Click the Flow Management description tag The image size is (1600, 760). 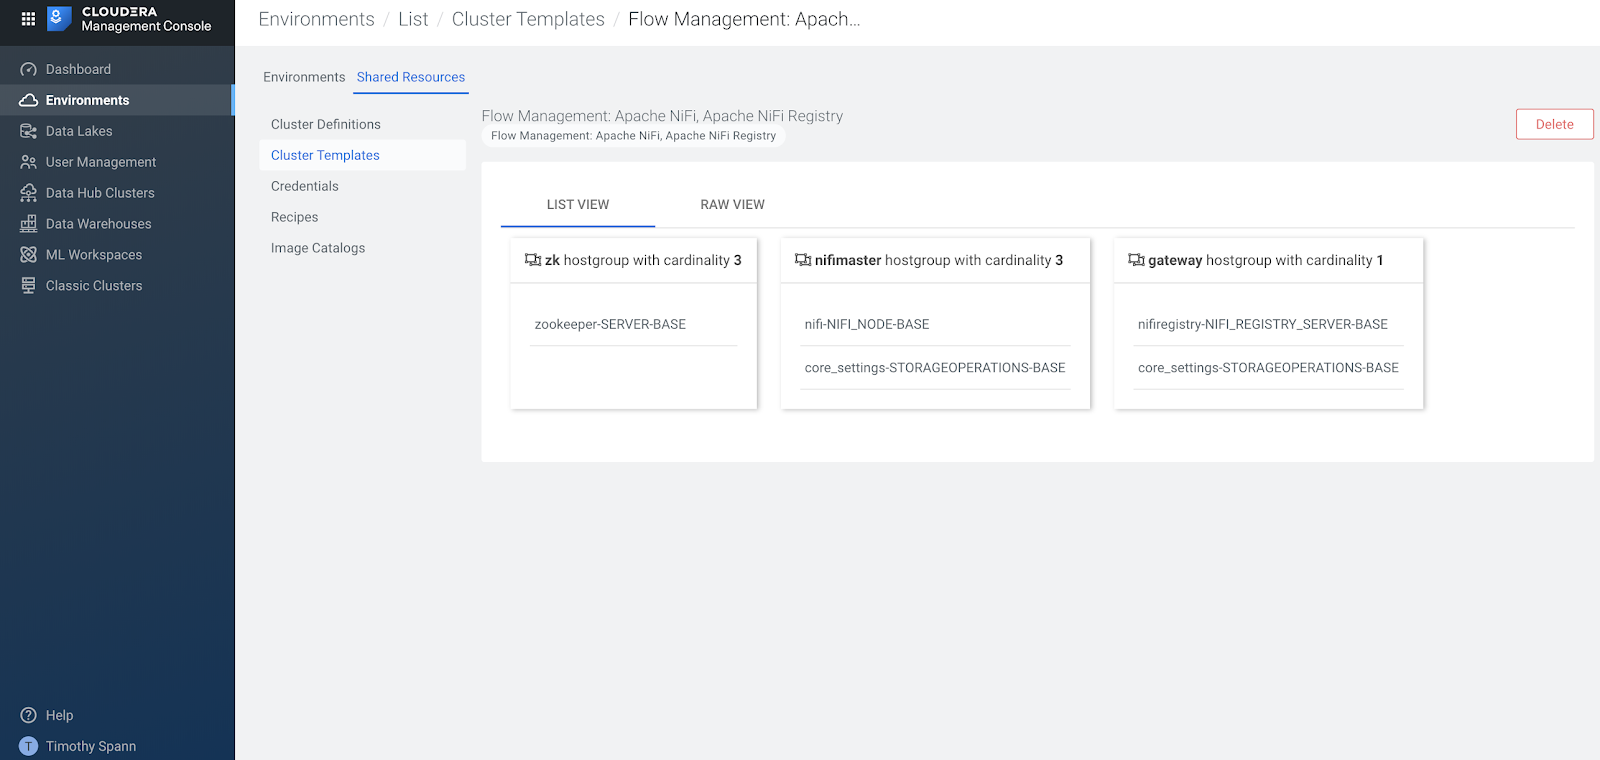click(x=633, y=136)
